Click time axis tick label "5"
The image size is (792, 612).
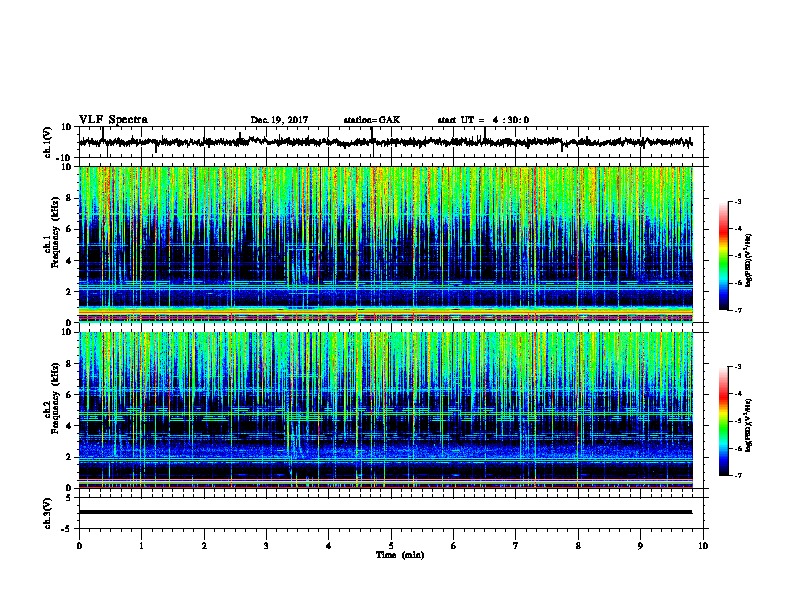[391, 545]
